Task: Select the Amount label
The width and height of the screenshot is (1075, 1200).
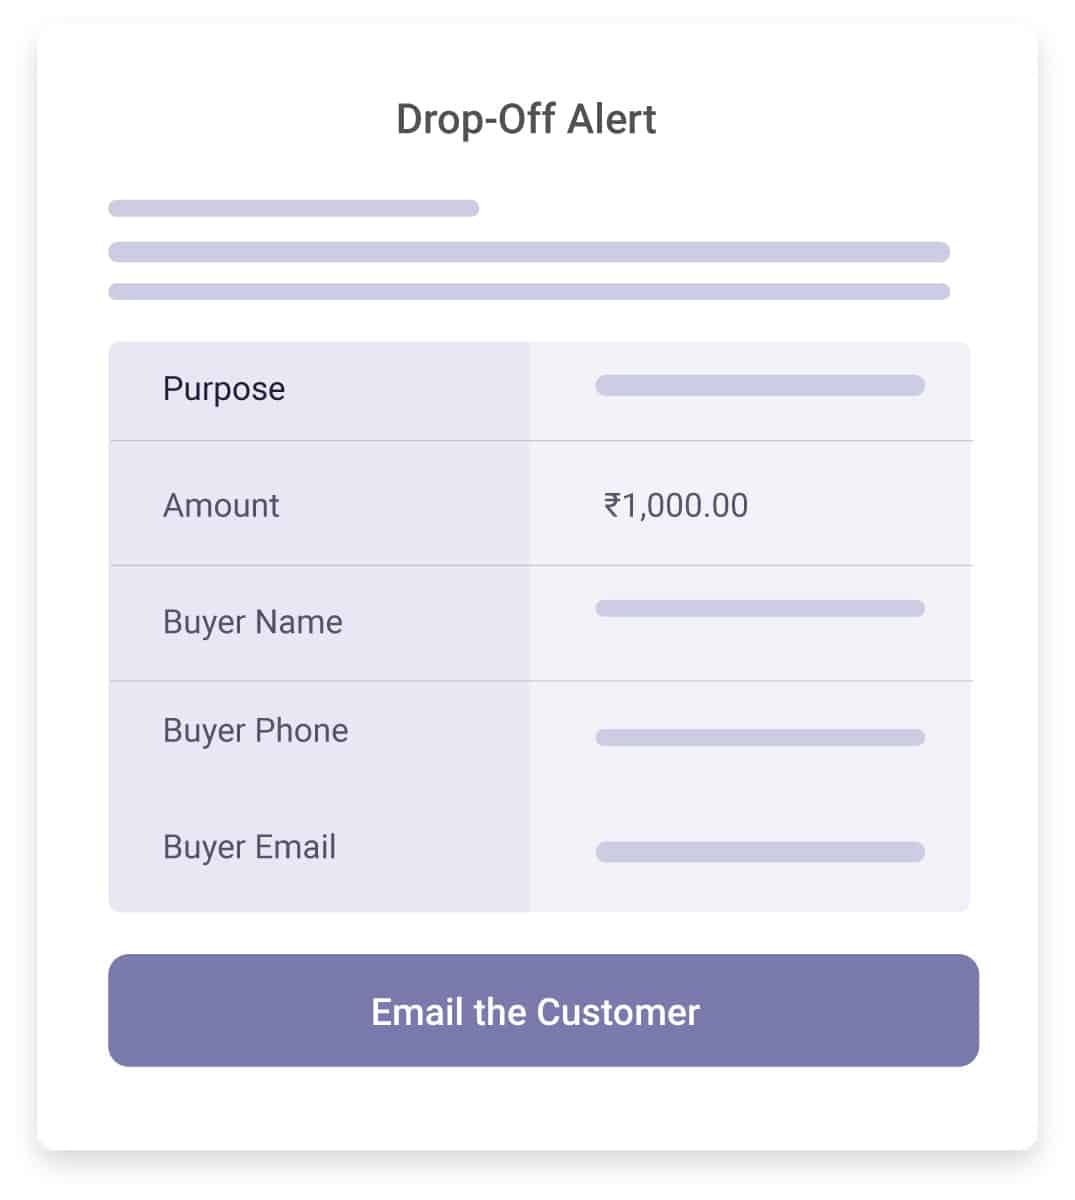Action: pyautogui.click(x=221, y=506)
